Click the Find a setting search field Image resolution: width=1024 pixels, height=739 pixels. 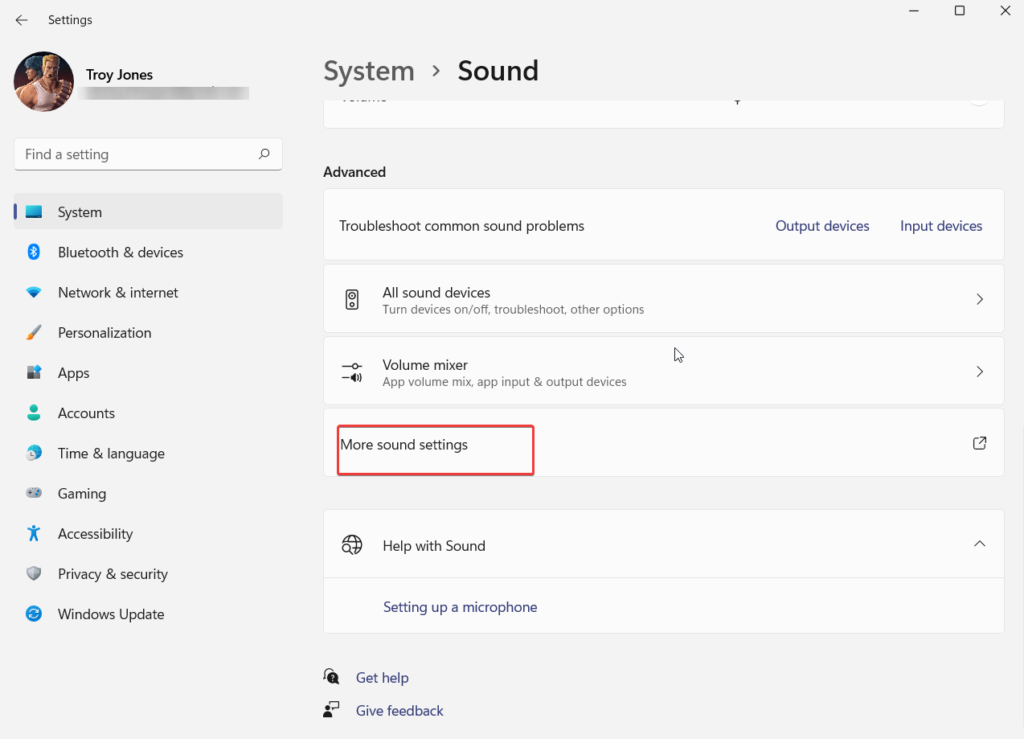148,154
